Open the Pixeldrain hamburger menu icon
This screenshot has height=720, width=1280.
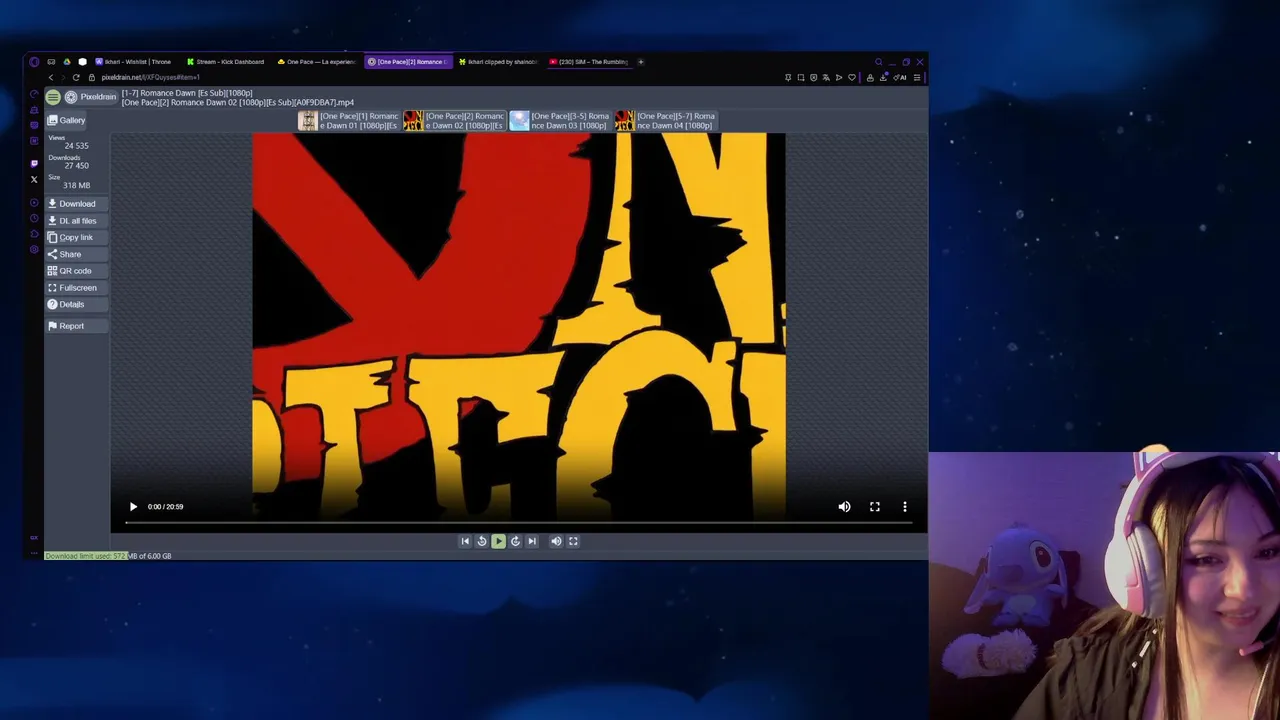pyautogui.click(x=53, y=97)
